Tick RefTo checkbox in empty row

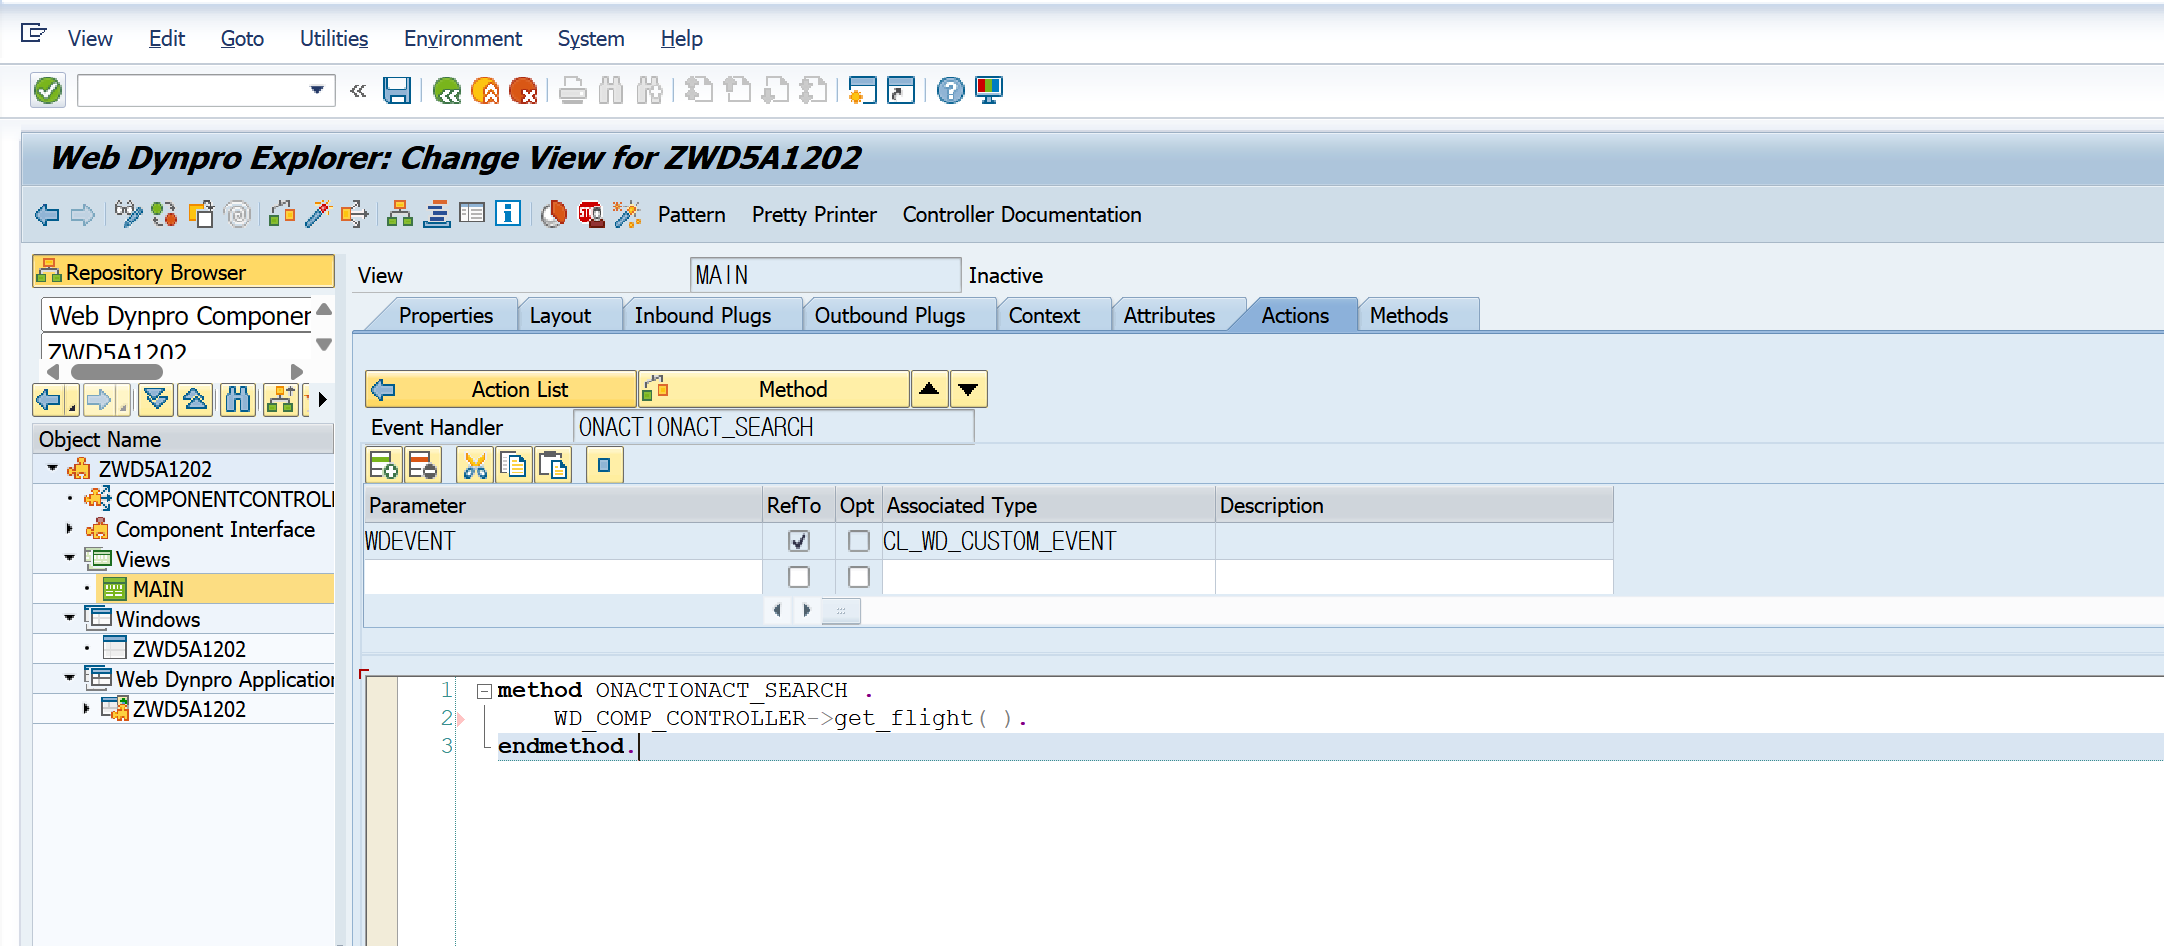point(799,577)
